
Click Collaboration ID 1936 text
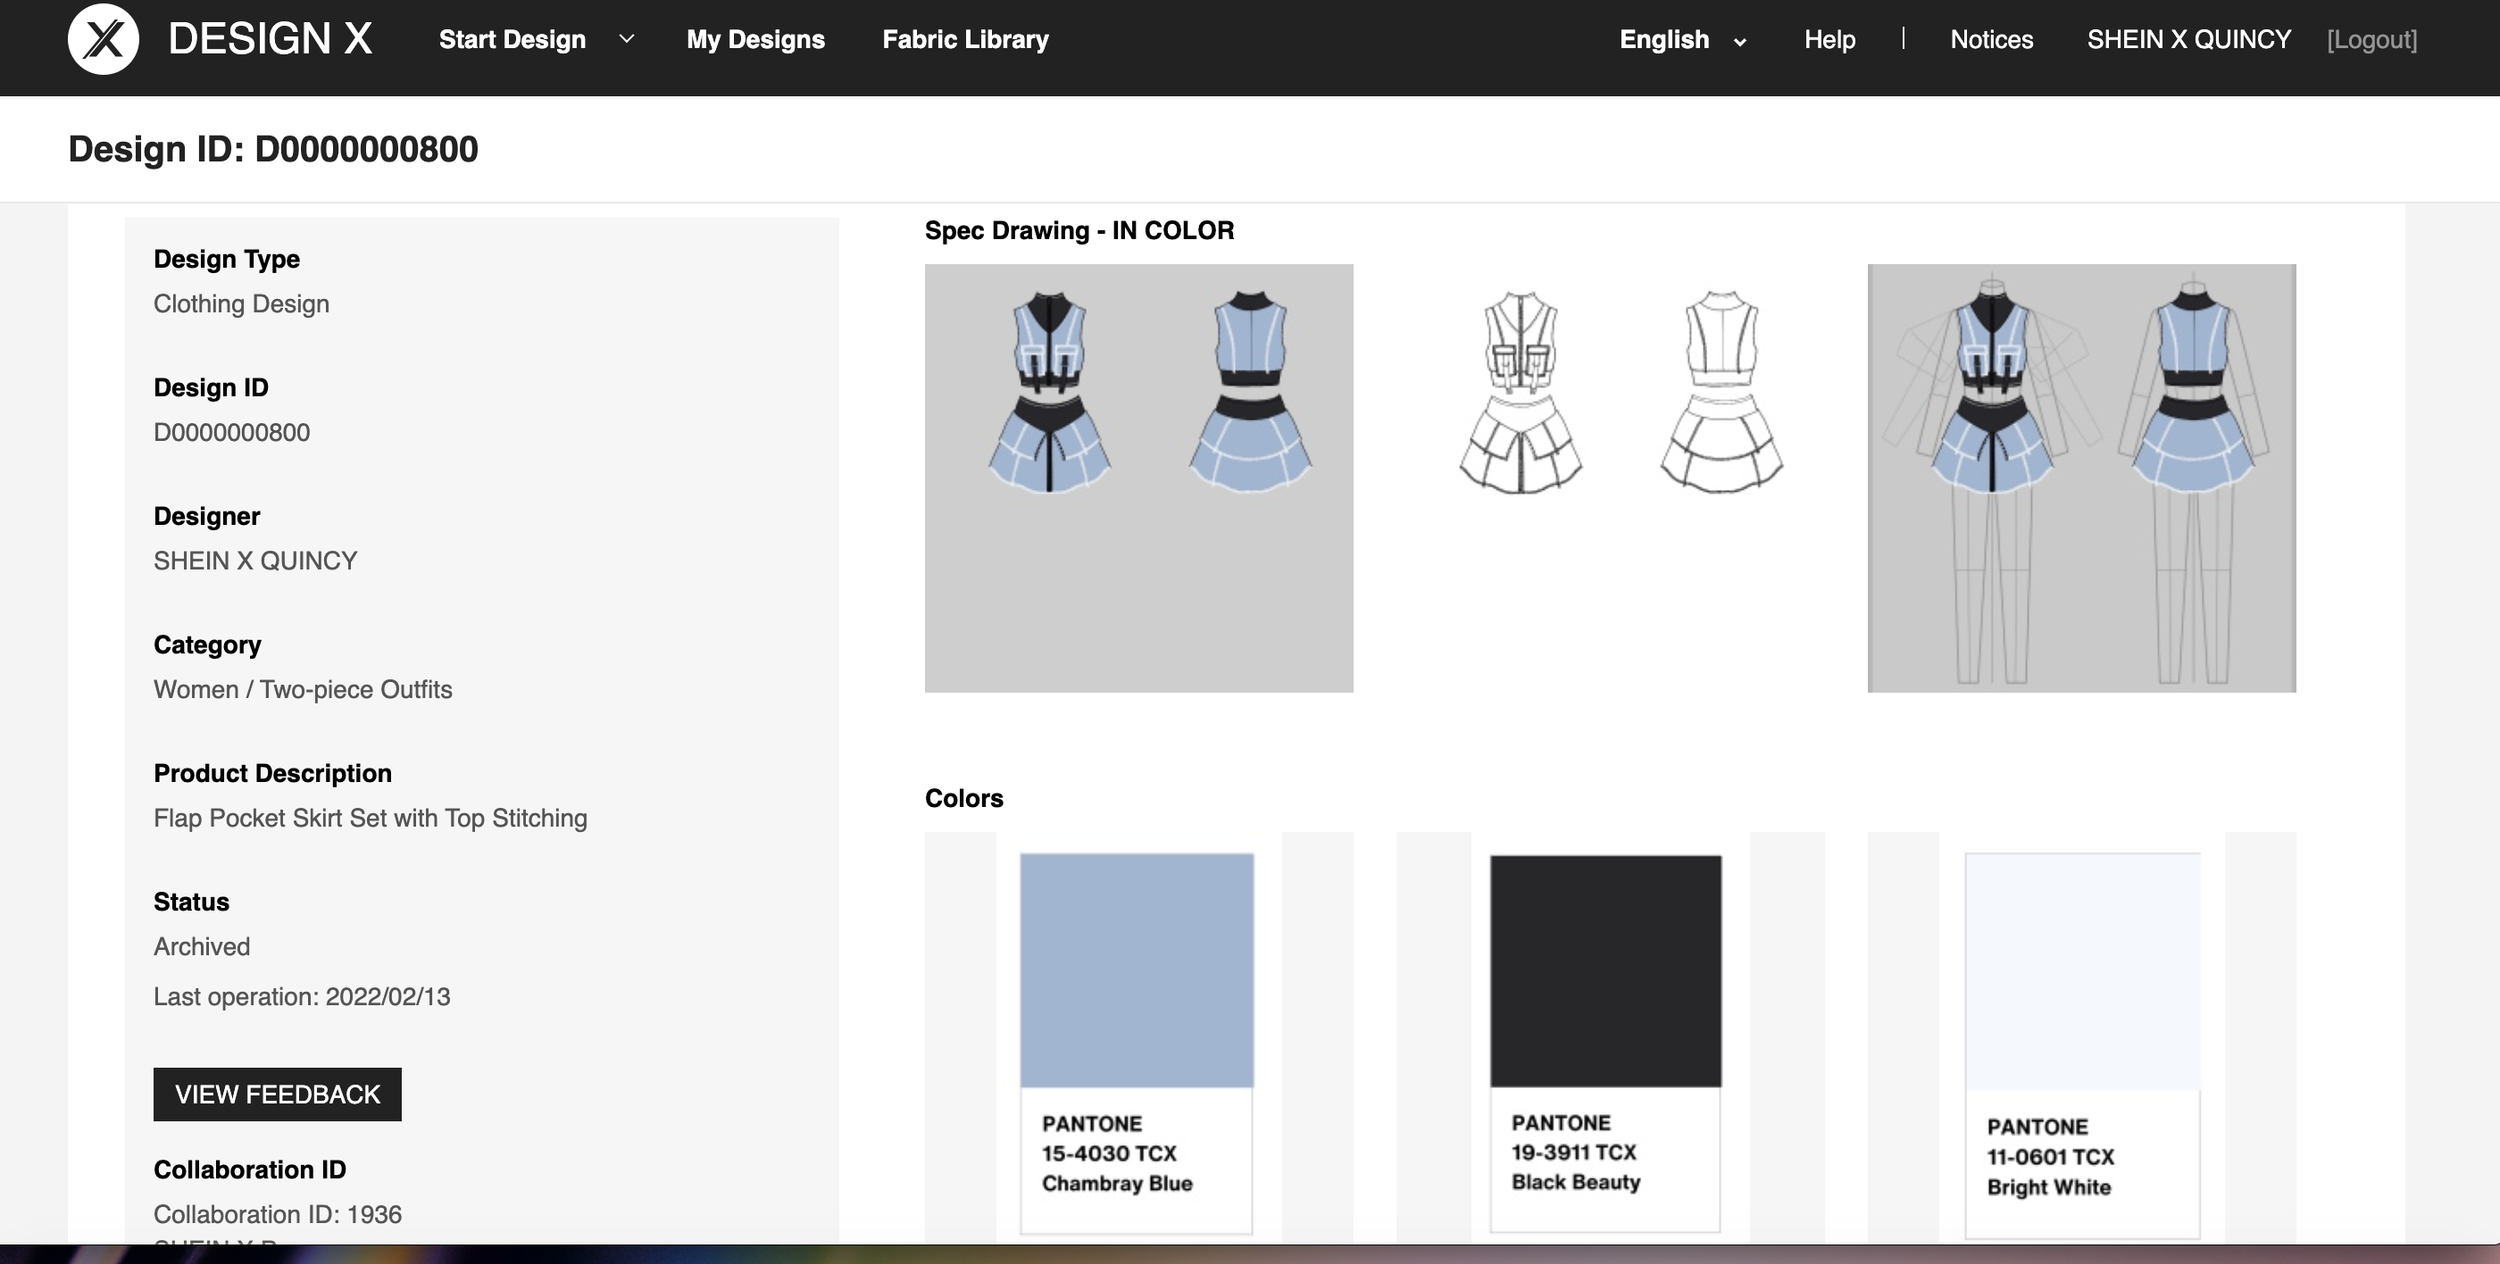[x=277, y=1214]
